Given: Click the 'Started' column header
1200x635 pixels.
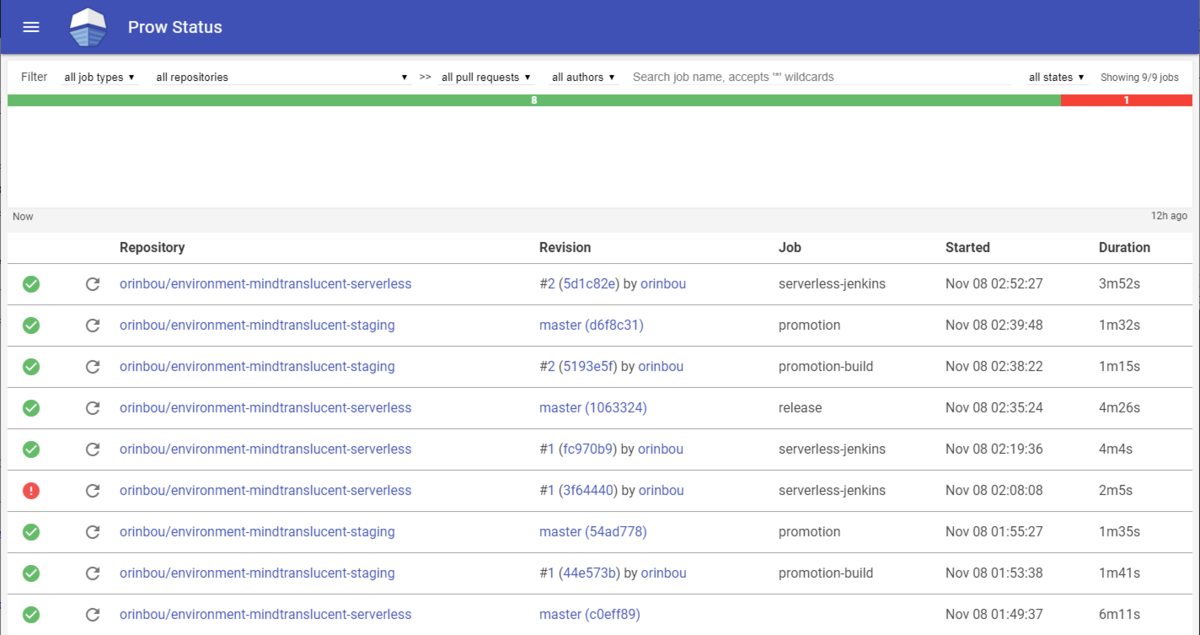Looking at the screenshot, I should pyautogui.click(x=968, y=247).
